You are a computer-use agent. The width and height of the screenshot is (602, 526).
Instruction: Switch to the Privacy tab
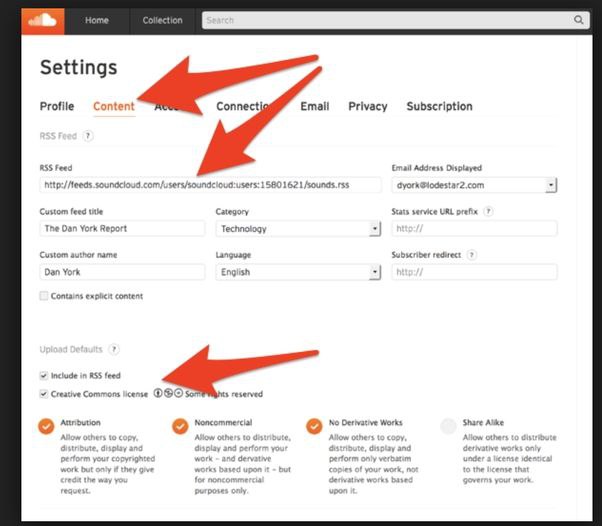pos(368,106)
